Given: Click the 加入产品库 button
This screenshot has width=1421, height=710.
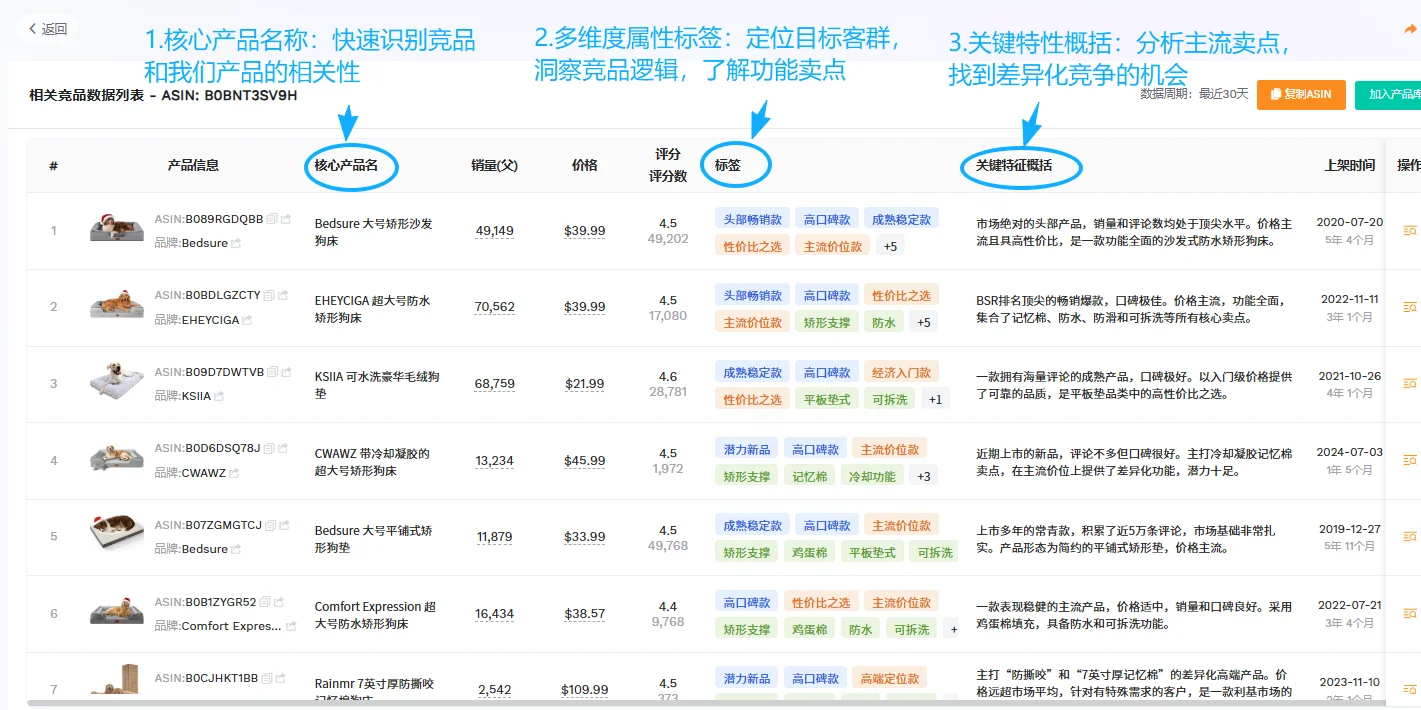Looking at the screenshot, I should coord(1396,94).
